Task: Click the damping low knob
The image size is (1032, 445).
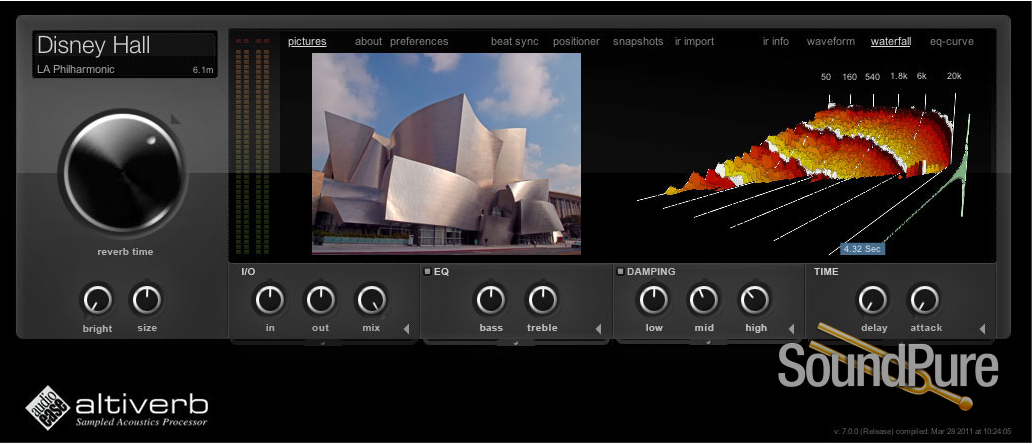Action: click(x=654, y=300)
